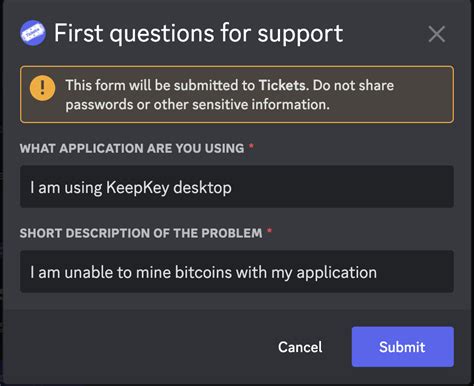Click the bold Tickets word in warning
Viewport: 474px width, 386px height.
coord(282,85)
